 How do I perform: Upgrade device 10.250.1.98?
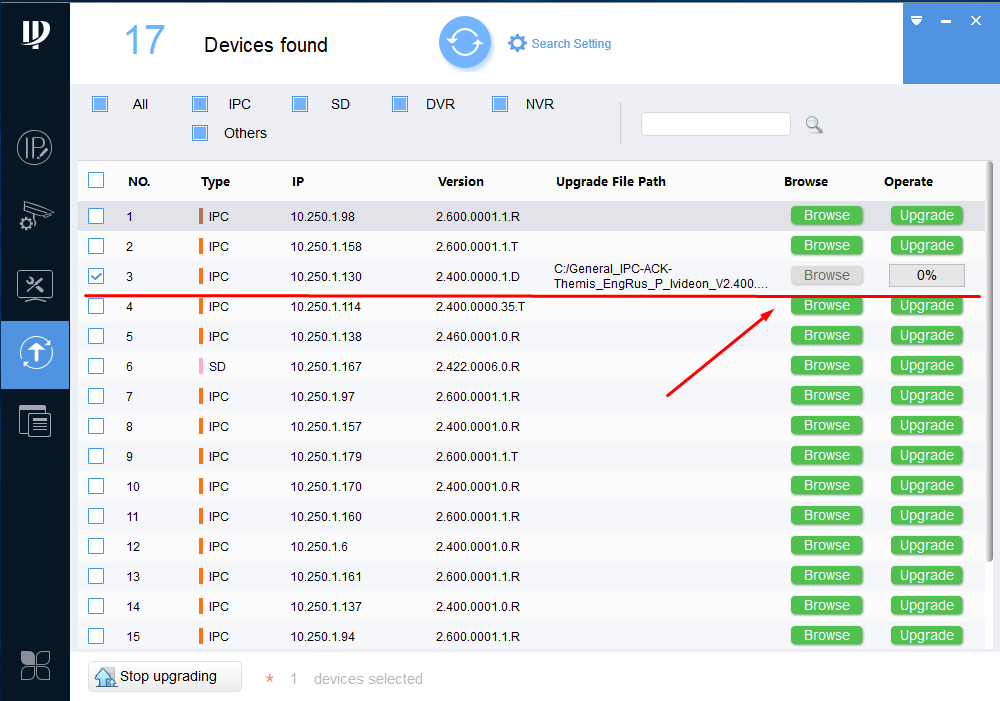tap(927, 216)
